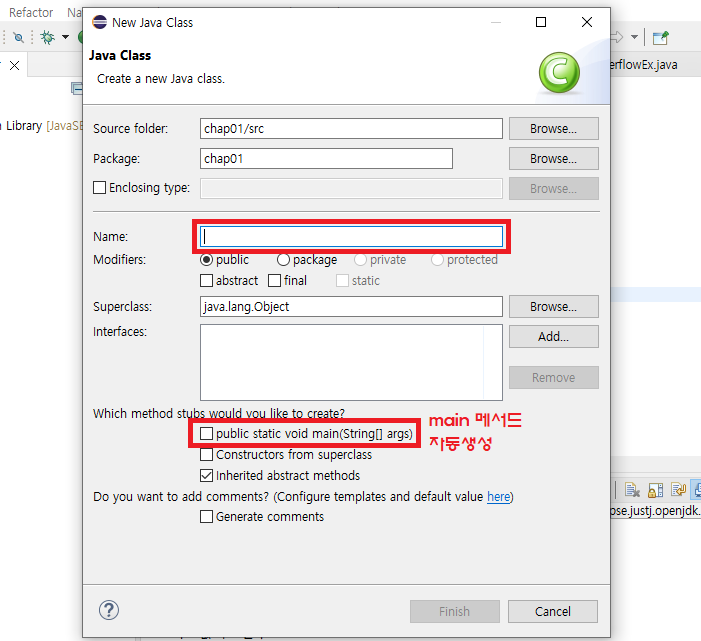
Task: Open the Debug dropdown arrow in toolbar
Action: (65, 37)
